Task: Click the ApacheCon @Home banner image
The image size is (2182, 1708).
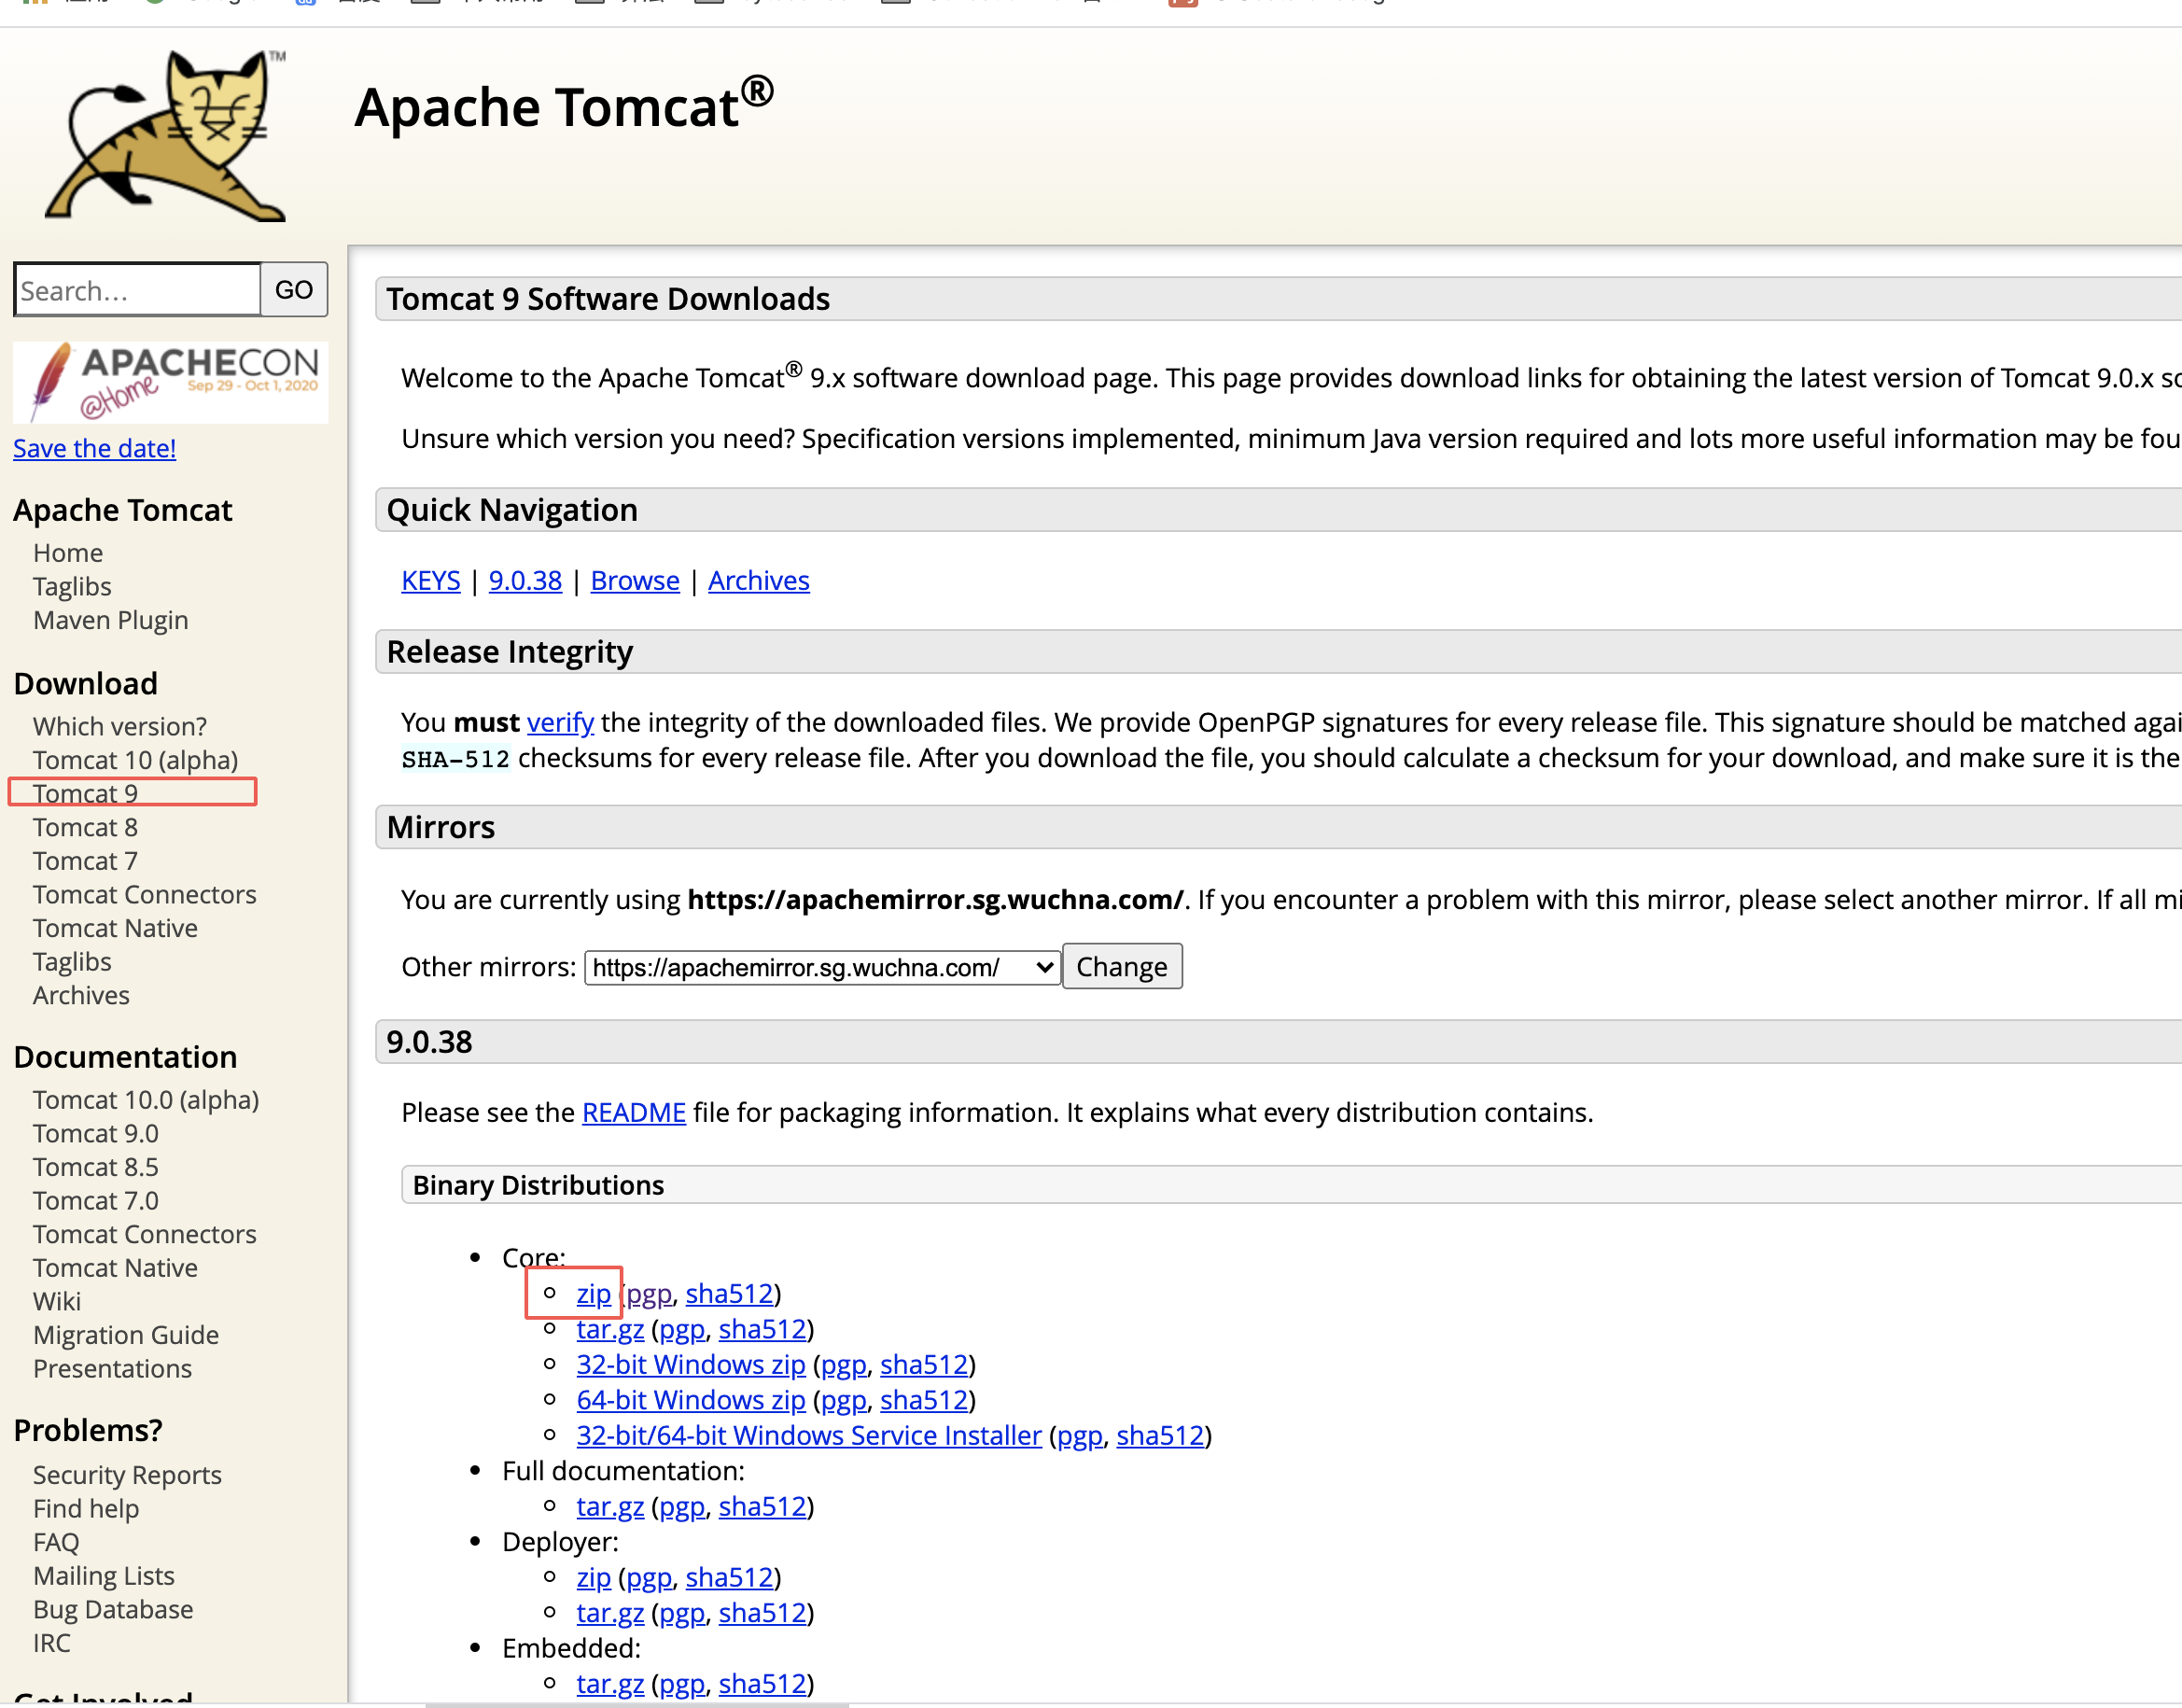Action: coord(170,383)
